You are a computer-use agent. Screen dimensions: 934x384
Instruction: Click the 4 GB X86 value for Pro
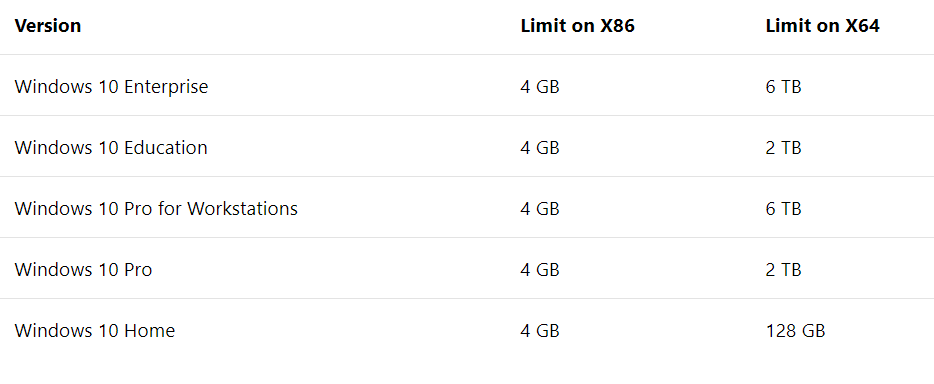tap(540, 270)
